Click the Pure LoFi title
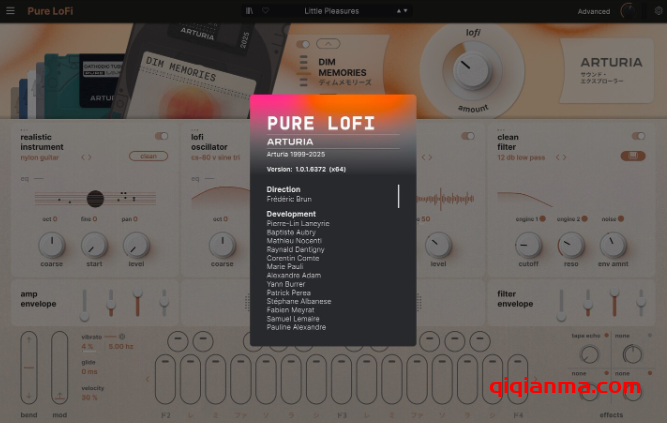 [x=50, y=11]
